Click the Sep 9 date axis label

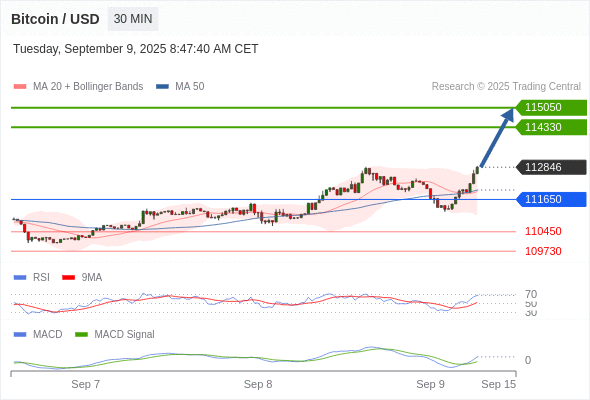pos(430,384)
